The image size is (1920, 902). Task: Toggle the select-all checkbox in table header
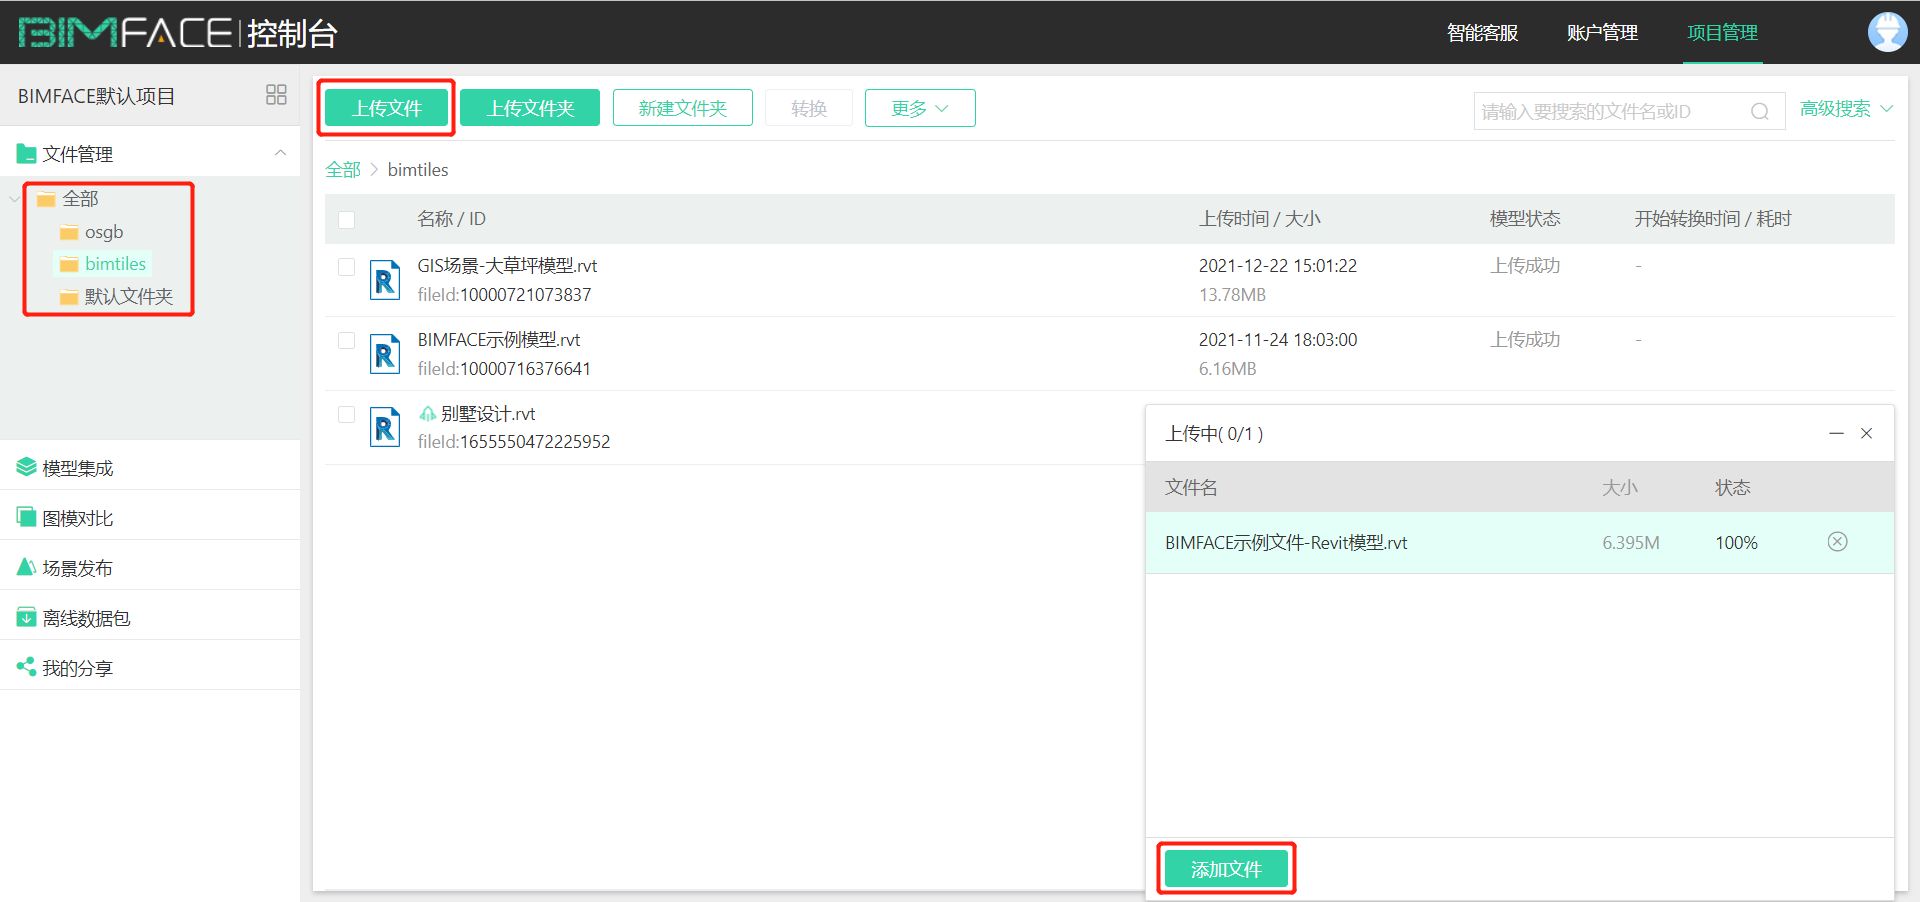(347, 220)
